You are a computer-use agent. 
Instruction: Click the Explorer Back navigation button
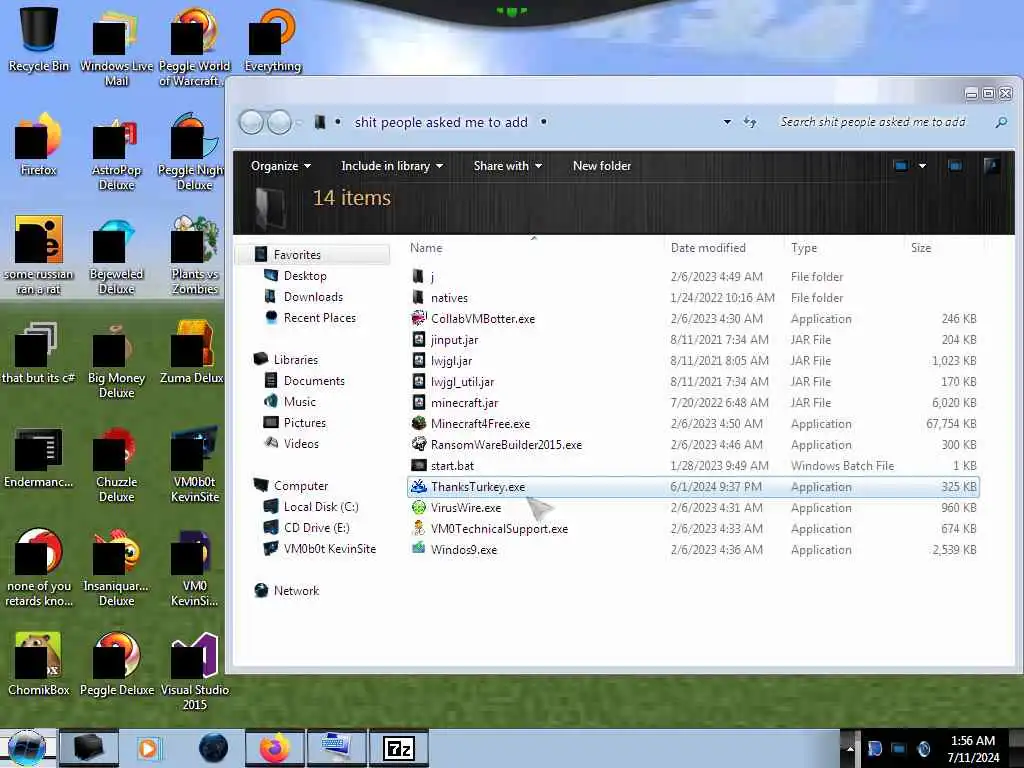click(x=251, y=122)
